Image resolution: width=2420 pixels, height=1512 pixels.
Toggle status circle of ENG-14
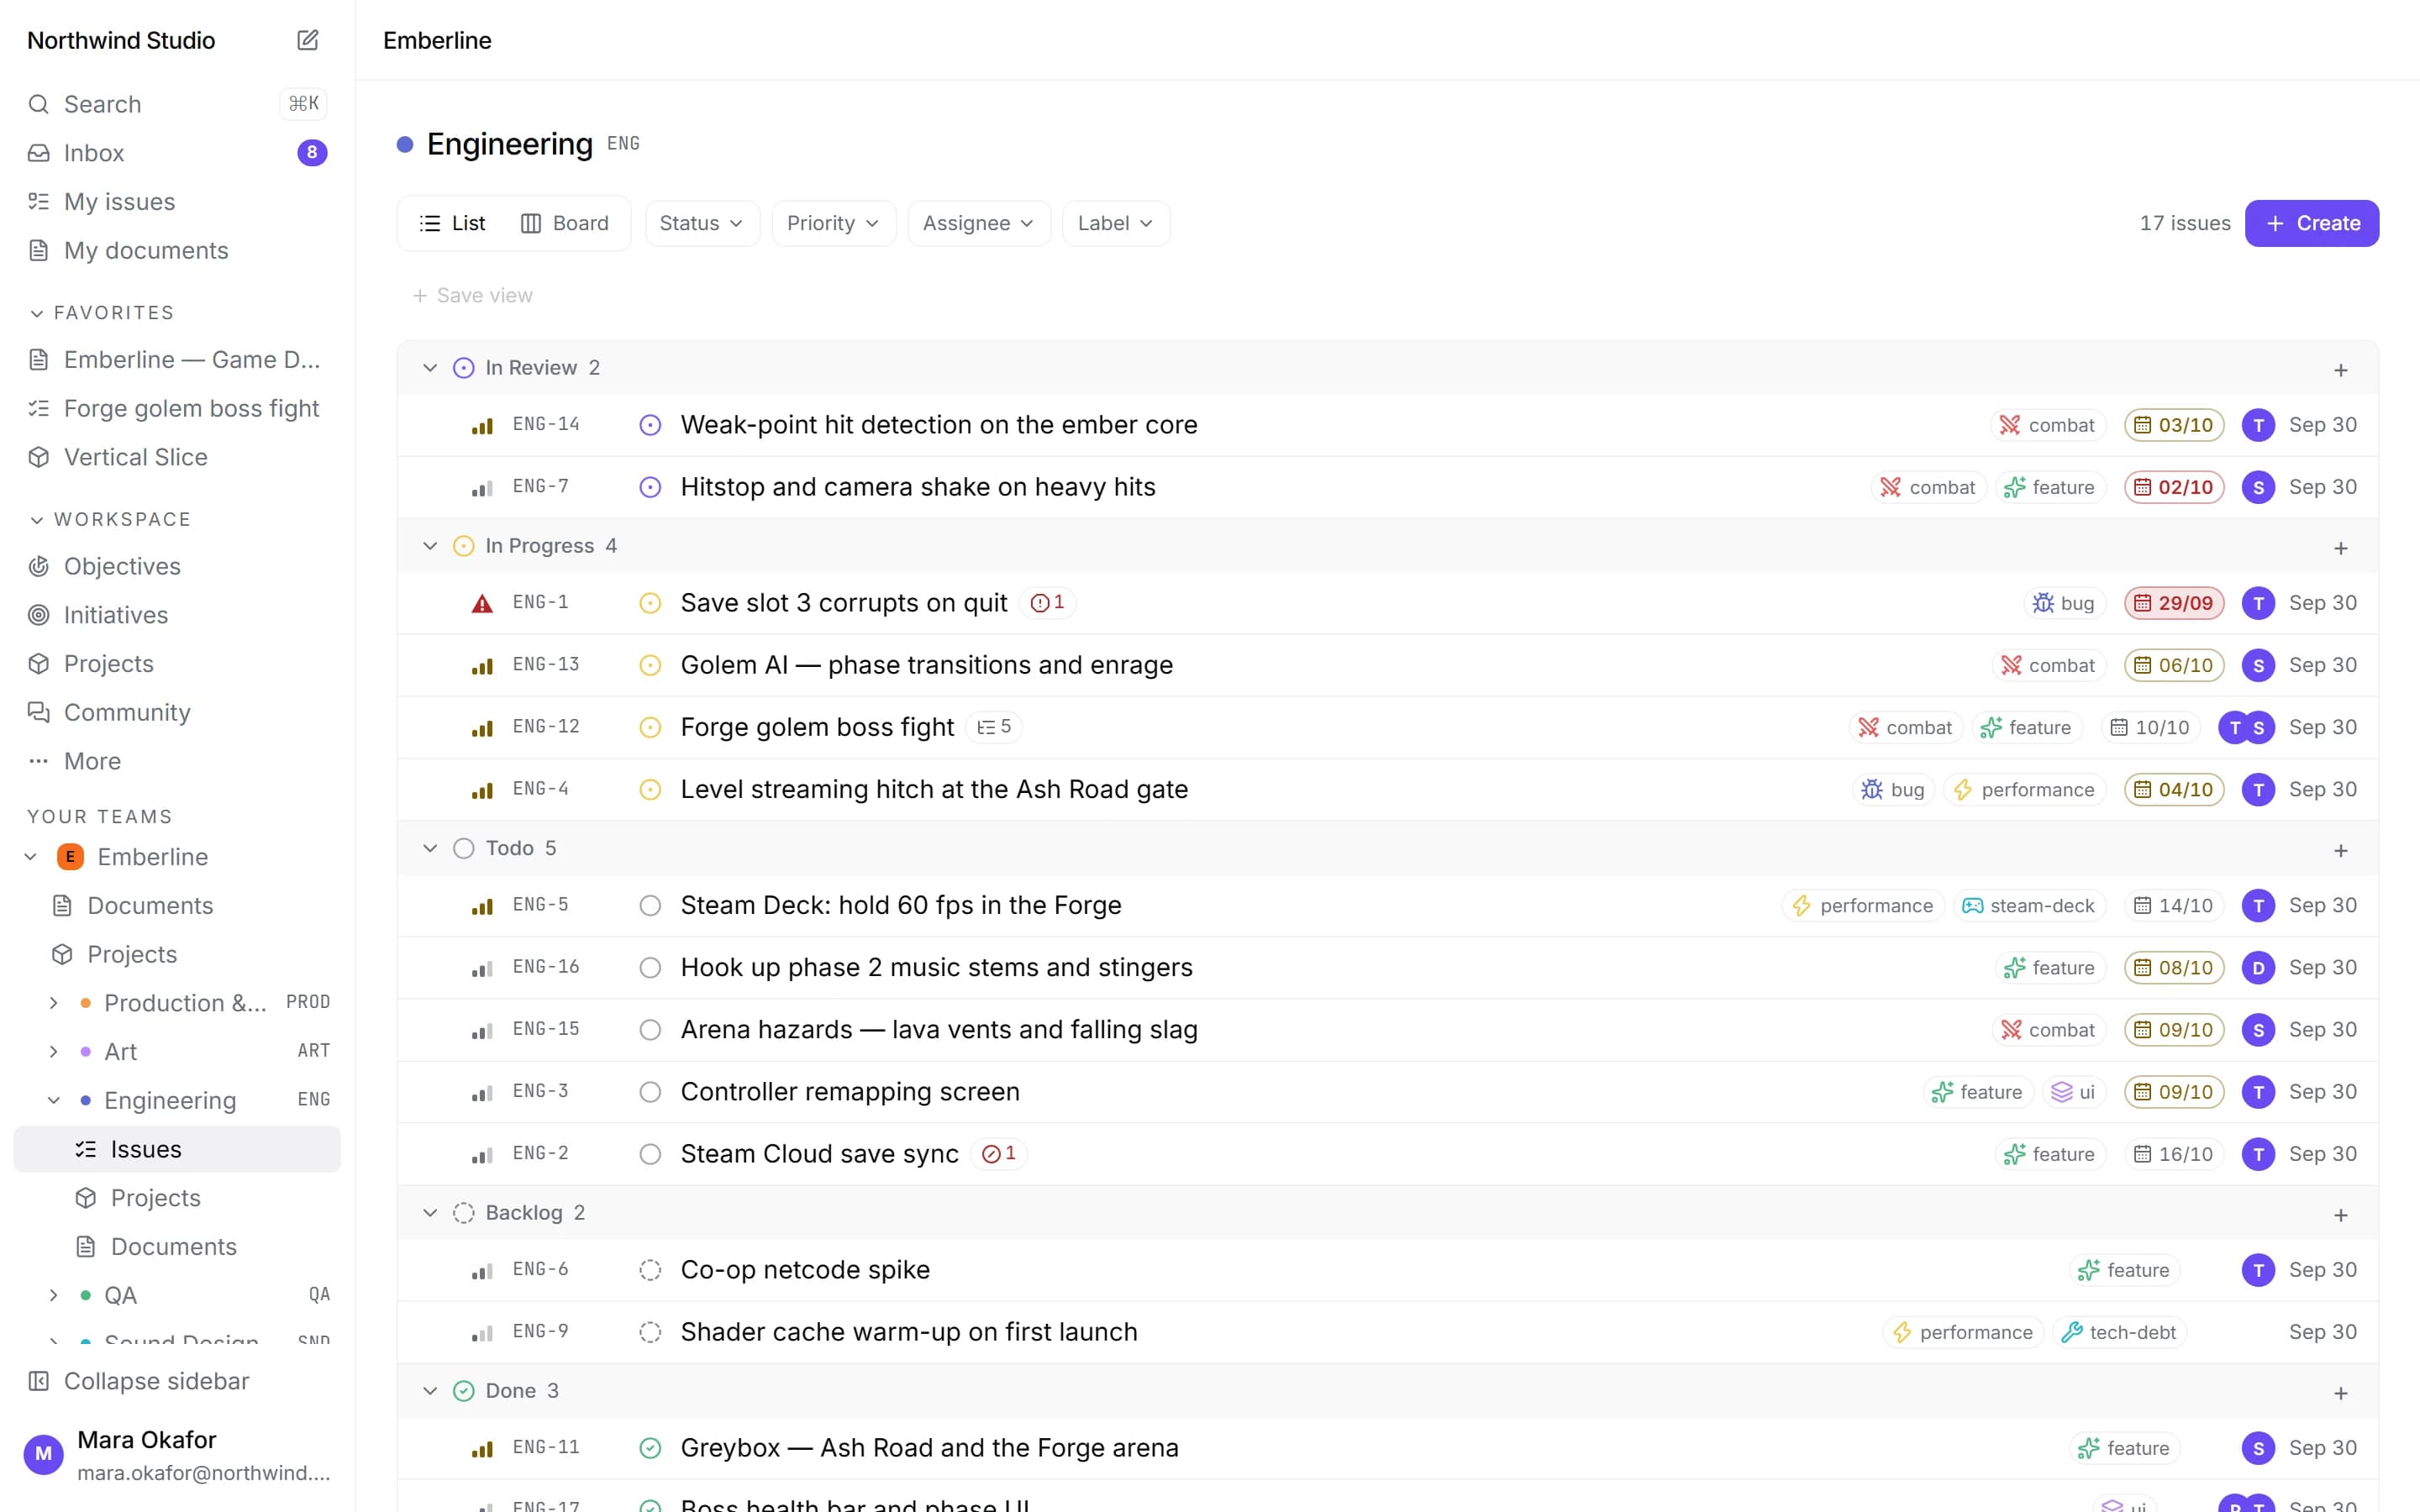[650, 425]
